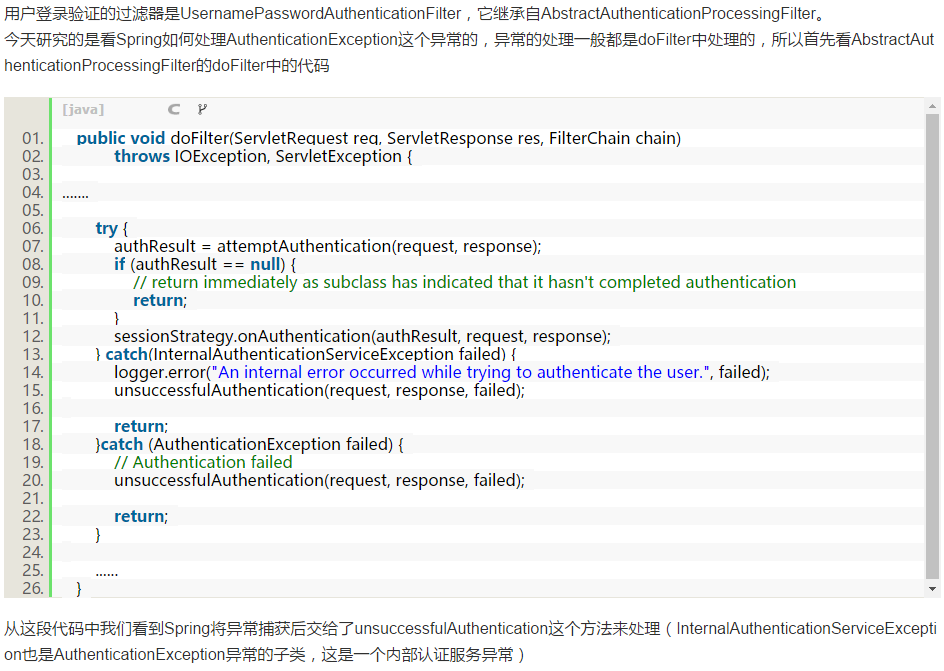Click 'unsuccessfulAuthentication' on line 20
The width and height of the screenshot is (944, 671).
[x=219, y=481]
